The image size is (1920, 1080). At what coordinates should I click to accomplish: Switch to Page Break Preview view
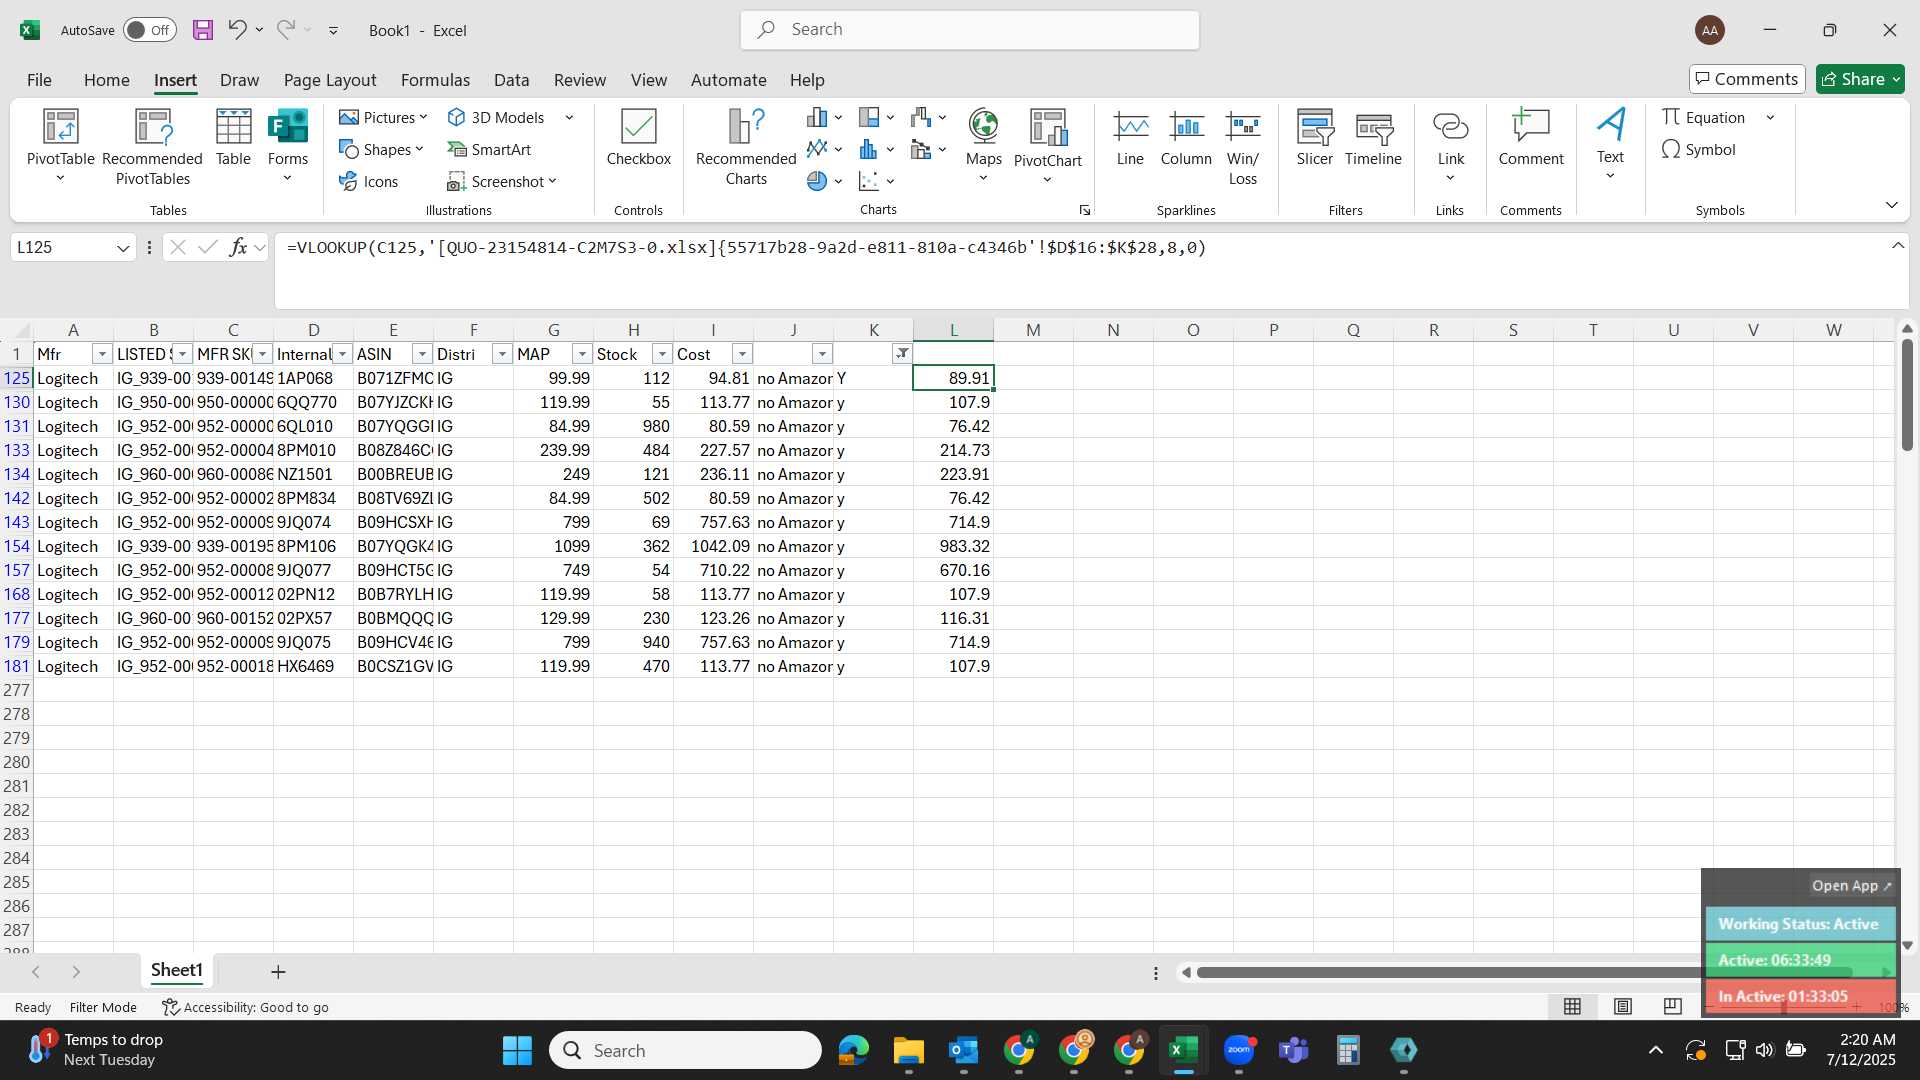(1672, 1006)
